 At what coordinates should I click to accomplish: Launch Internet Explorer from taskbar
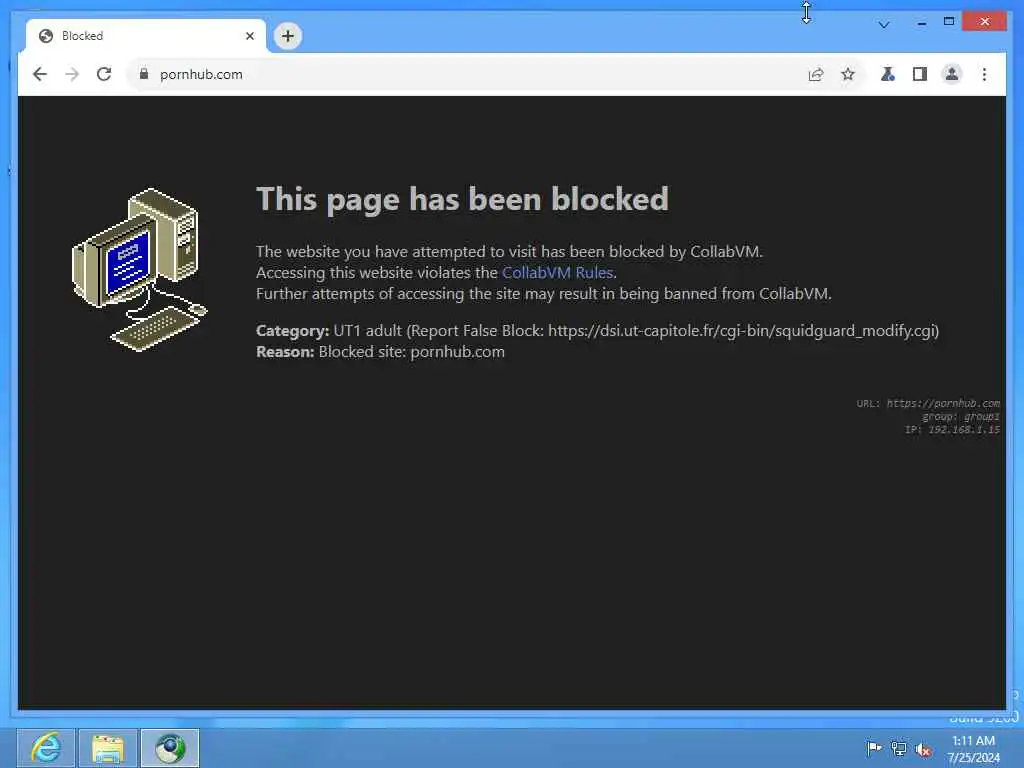coord(46,748)
